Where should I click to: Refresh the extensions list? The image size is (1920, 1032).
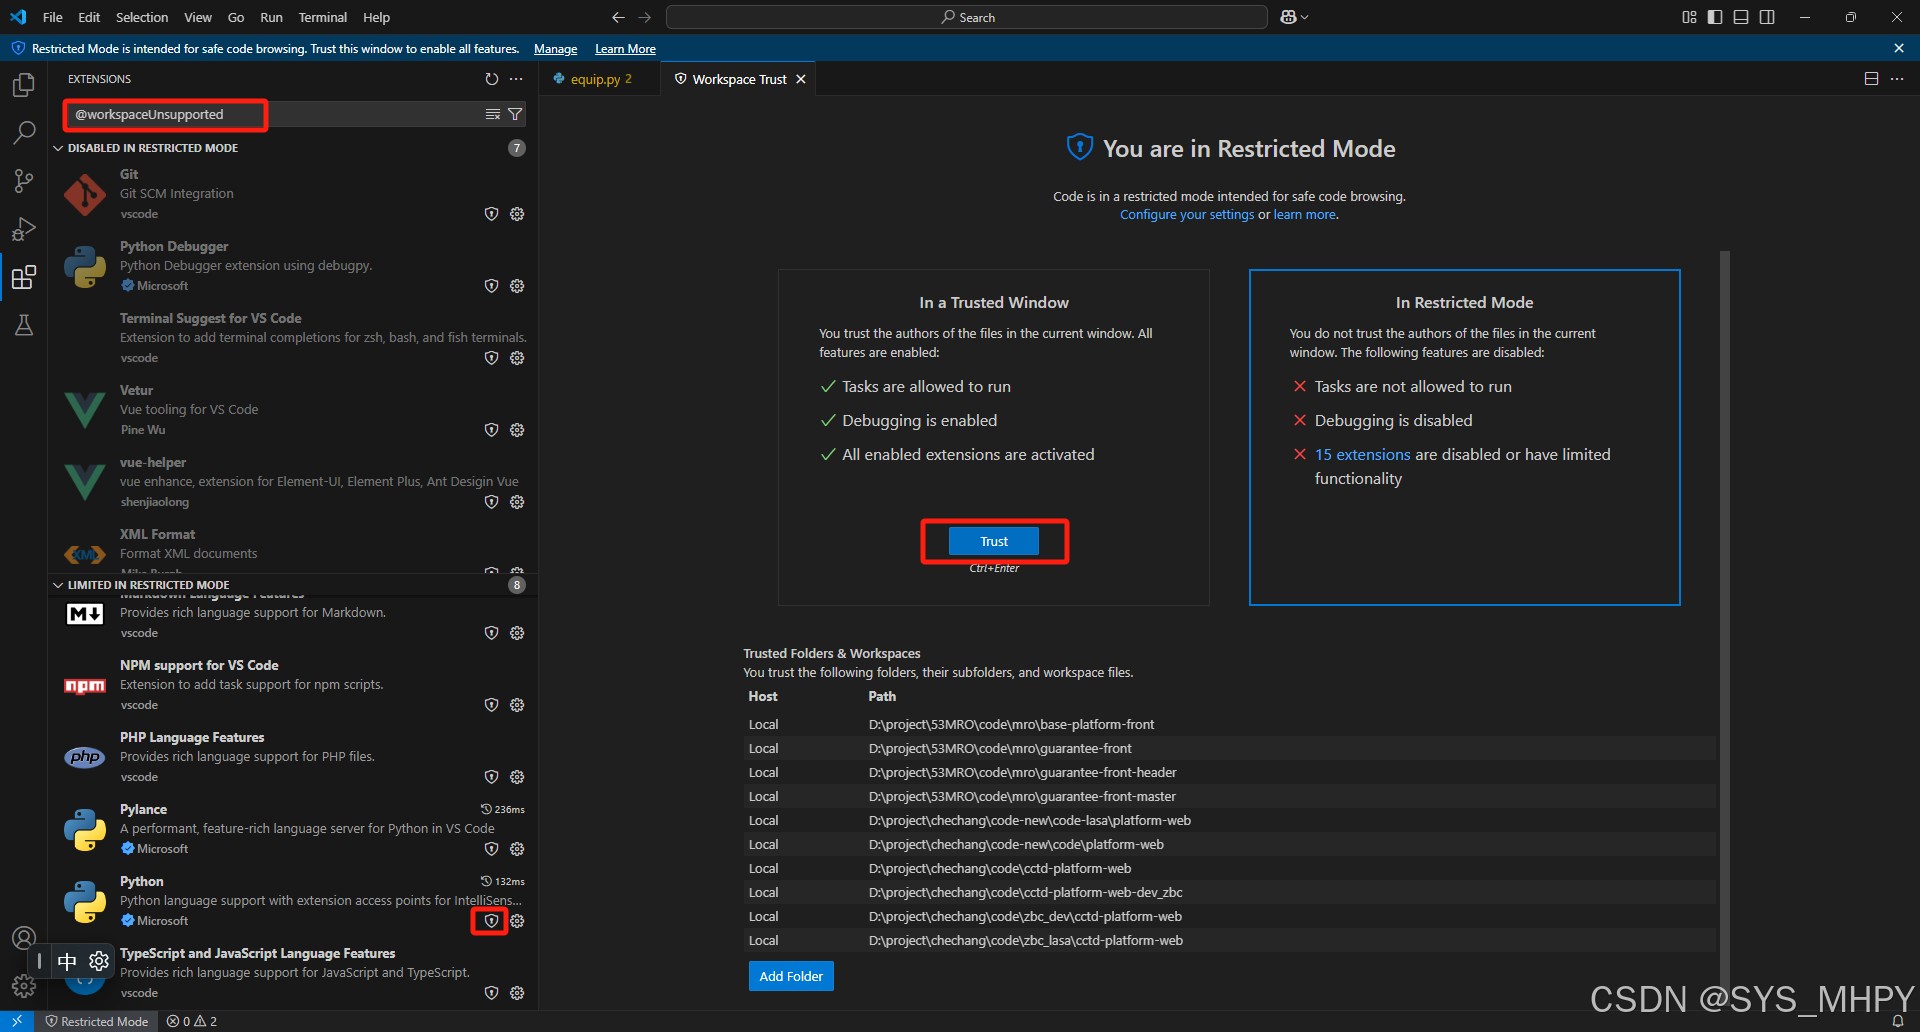(x=491, y=79)
